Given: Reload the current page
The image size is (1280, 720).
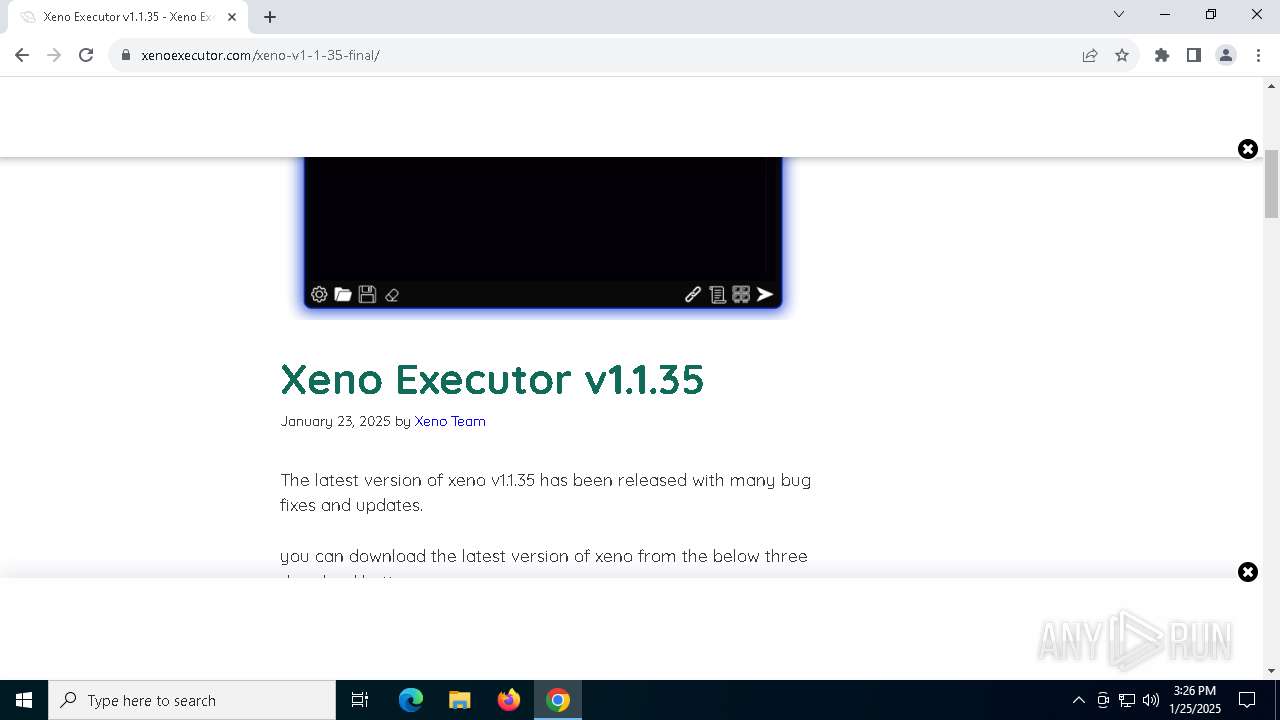Looking at the screenshot, I should [x=86, y=55].
